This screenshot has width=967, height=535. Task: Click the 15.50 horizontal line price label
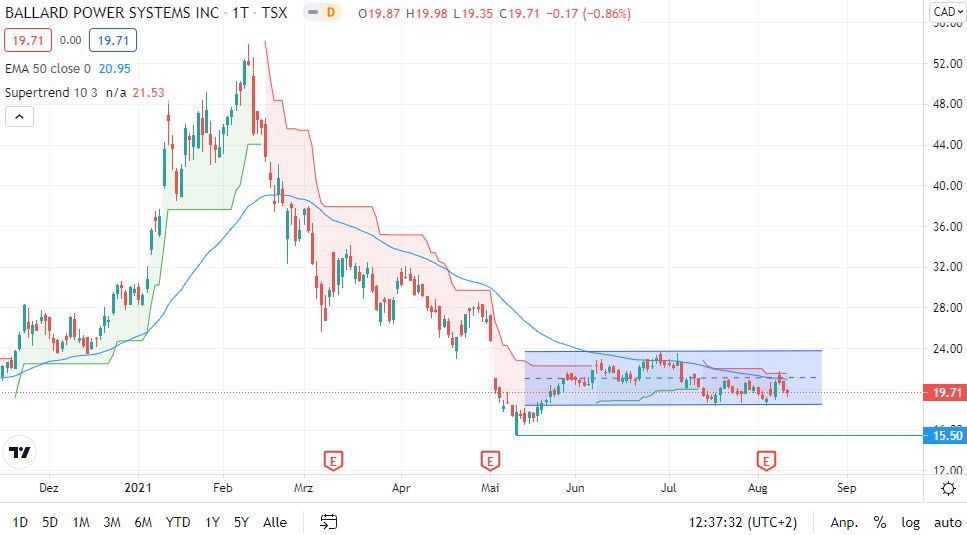tap(944, 435)
